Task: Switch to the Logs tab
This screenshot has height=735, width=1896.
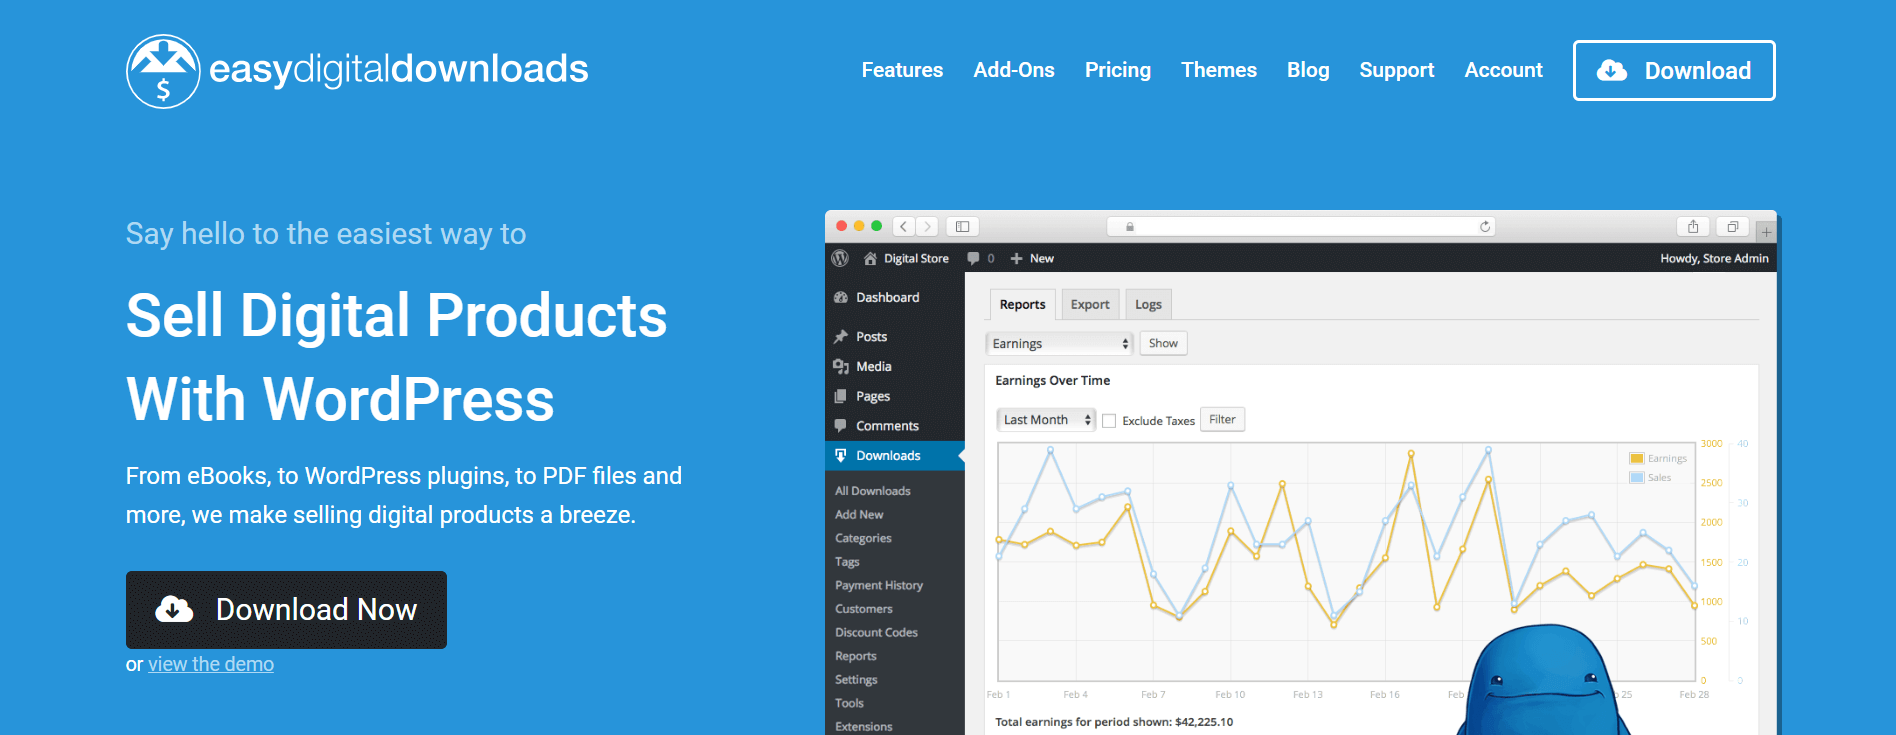Action: [1148, 304]
